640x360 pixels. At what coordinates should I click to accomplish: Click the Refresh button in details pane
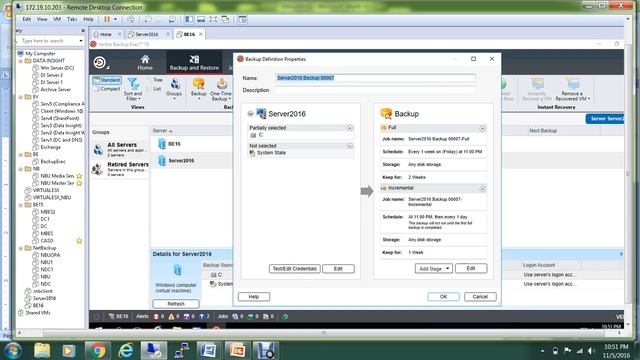pyautogui.click(x=176, y=304)
